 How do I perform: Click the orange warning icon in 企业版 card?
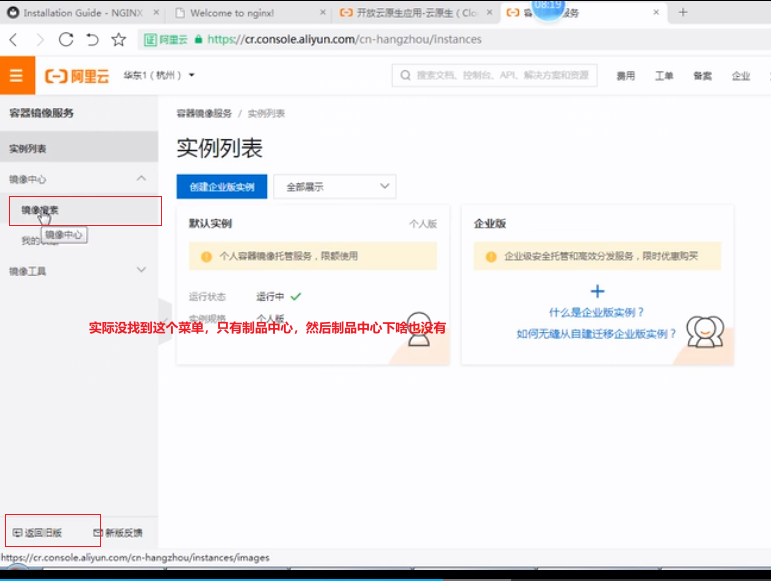coord(491,256)
